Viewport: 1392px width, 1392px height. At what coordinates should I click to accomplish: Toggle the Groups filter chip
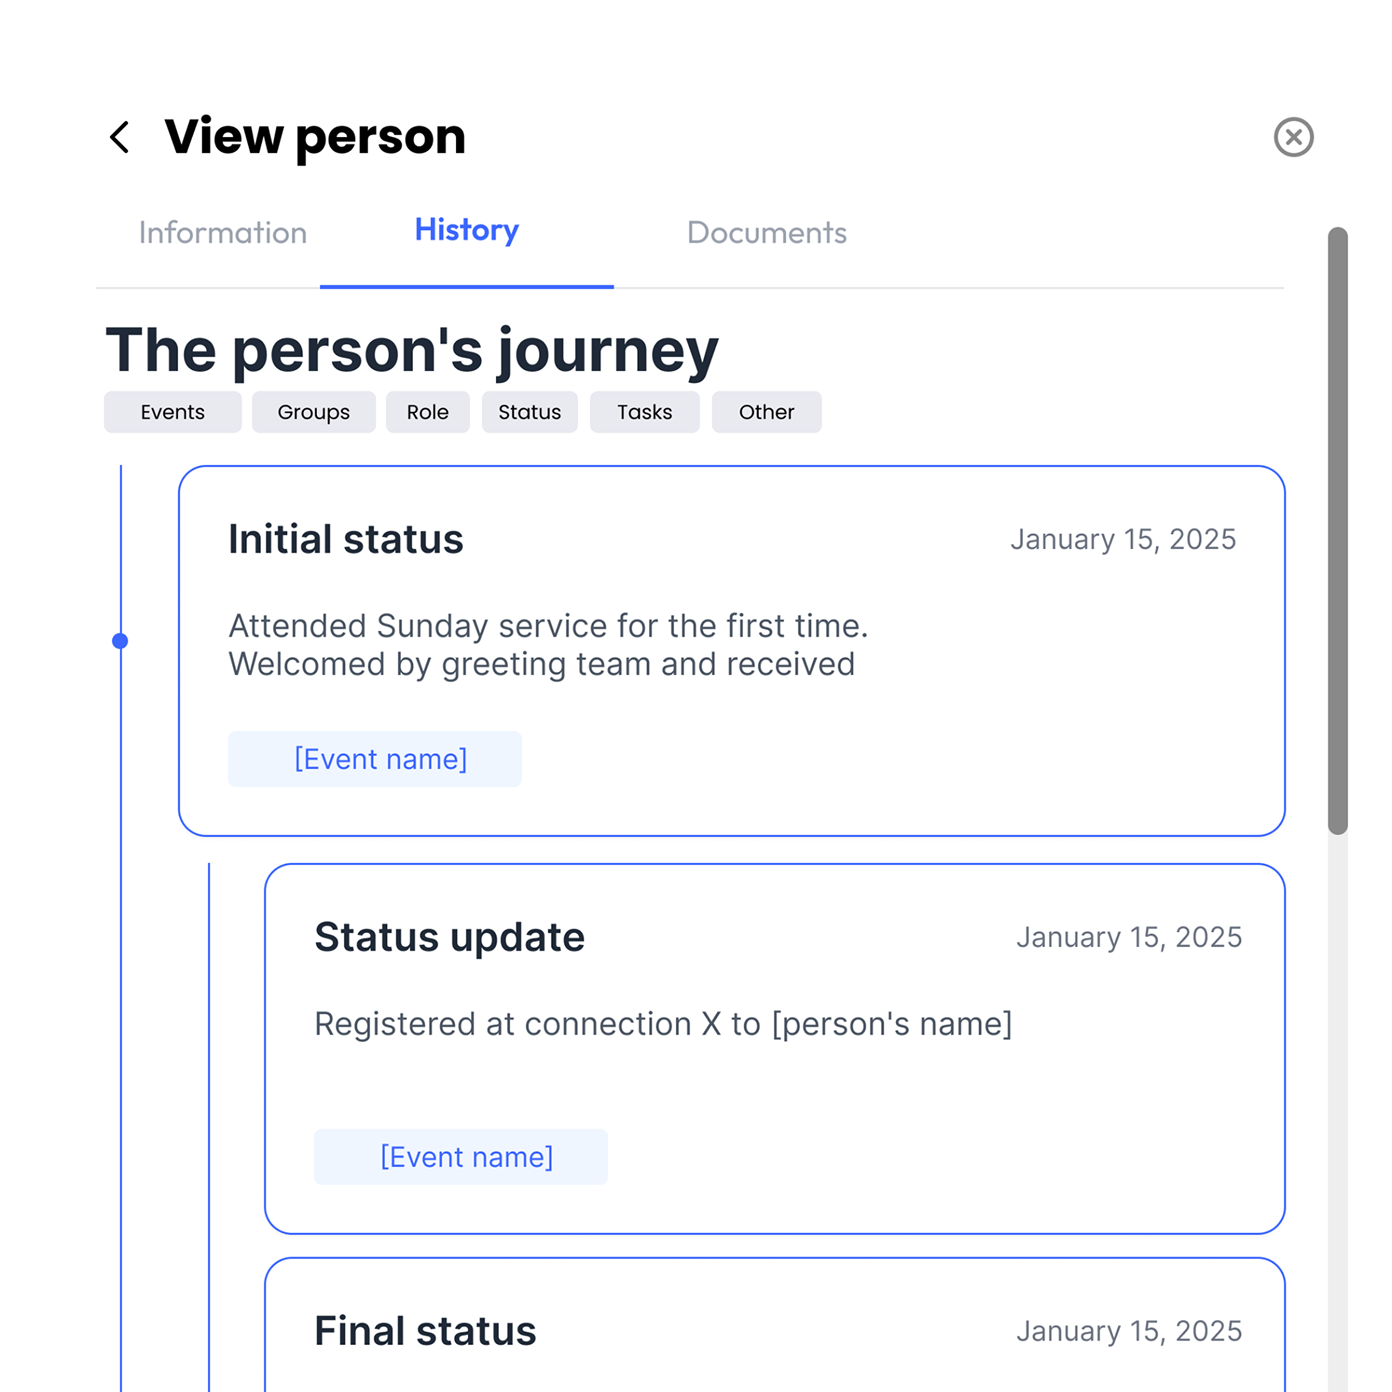click(x=313, y=412)
